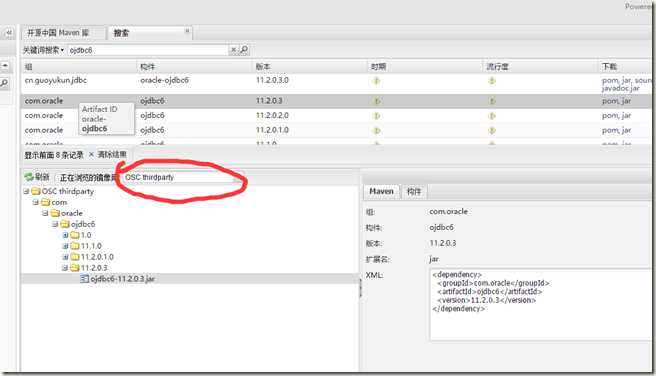Click the magnifier icon in the left sidebar
This screenshot has width=656, height=376.
4,83
